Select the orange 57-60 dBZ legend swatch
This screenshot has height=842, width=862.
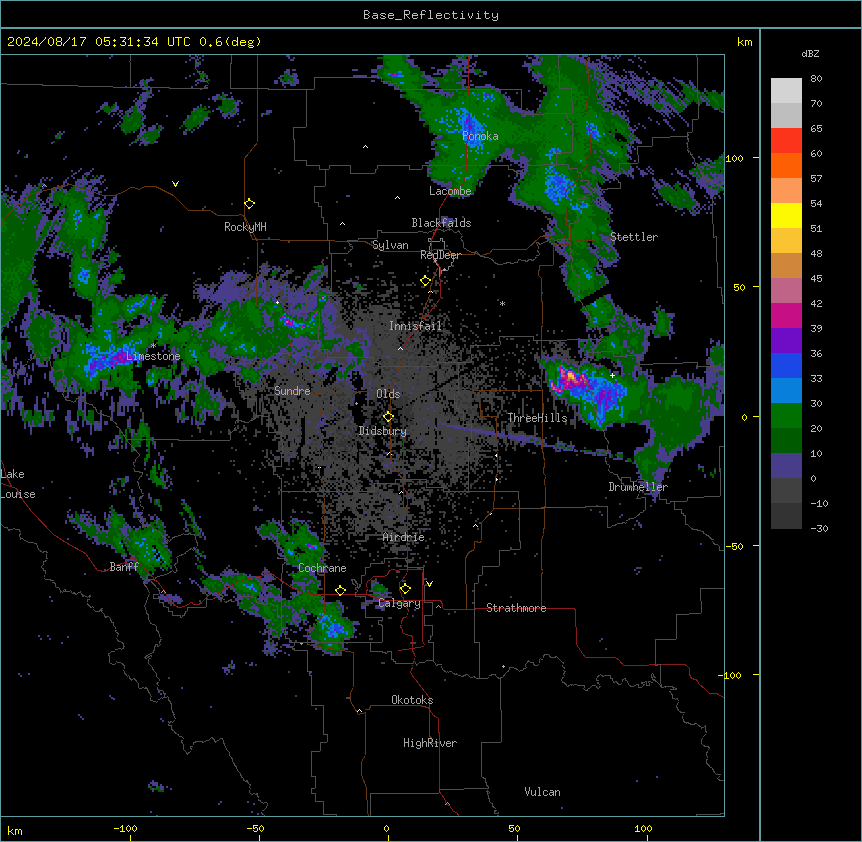786,166
